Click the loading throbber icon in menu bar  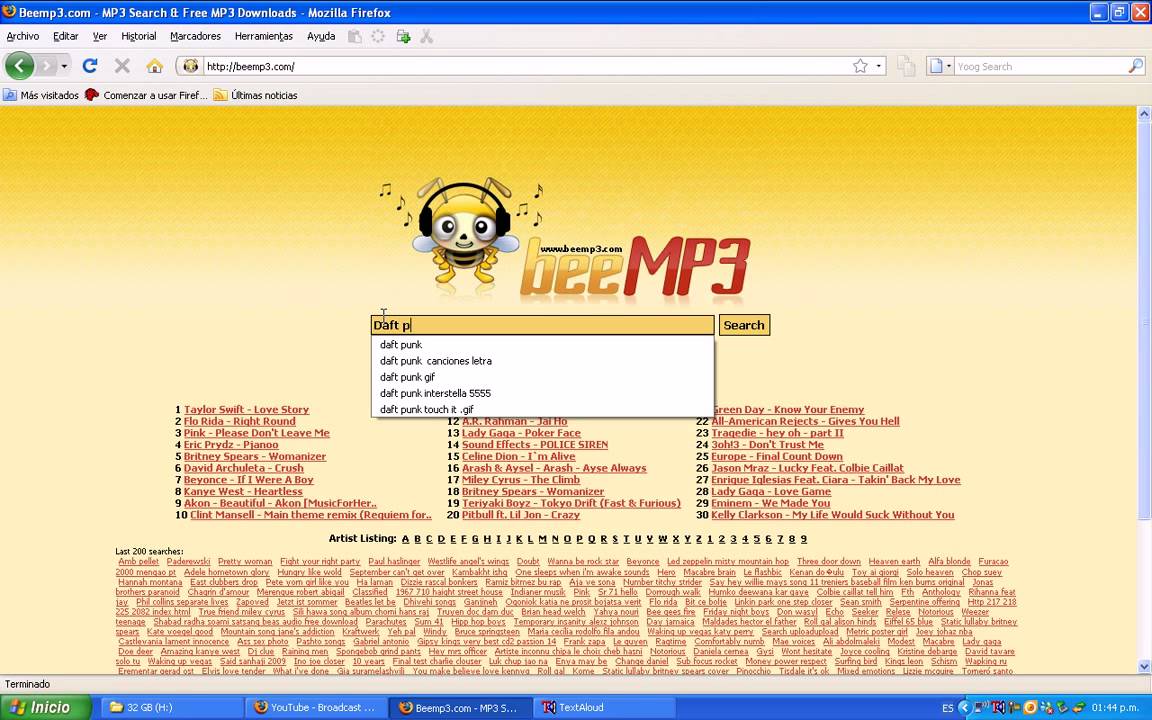tap(378, 36)
